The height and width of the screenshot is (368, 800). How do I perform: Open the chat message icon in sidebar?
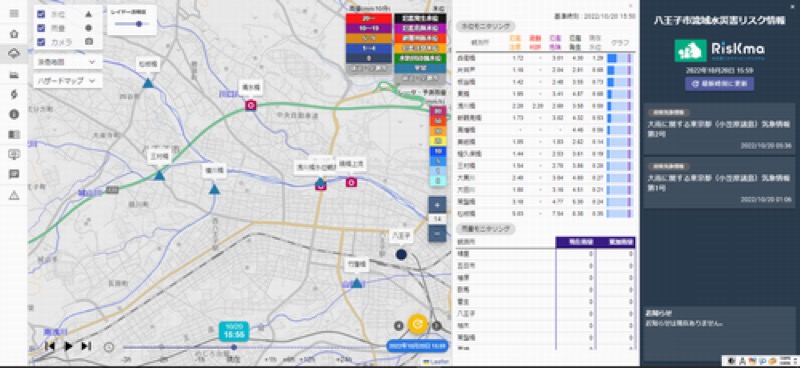tap(14, 175)
